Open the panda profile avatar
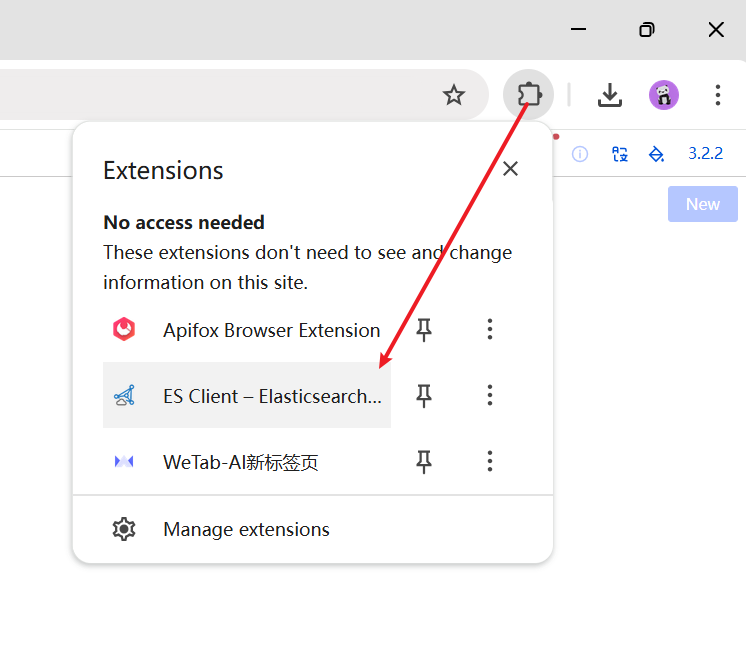 (664, 95)
